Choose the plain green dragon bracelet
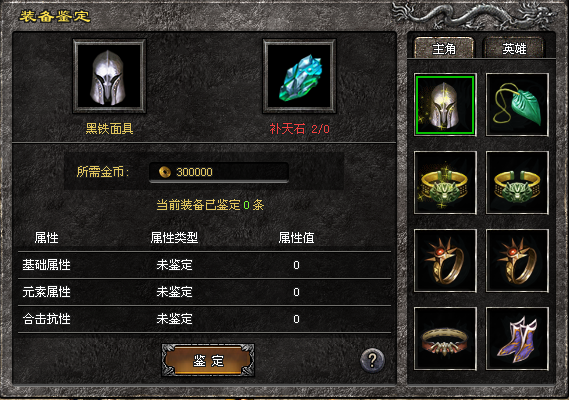 click(x=517, y=183)
